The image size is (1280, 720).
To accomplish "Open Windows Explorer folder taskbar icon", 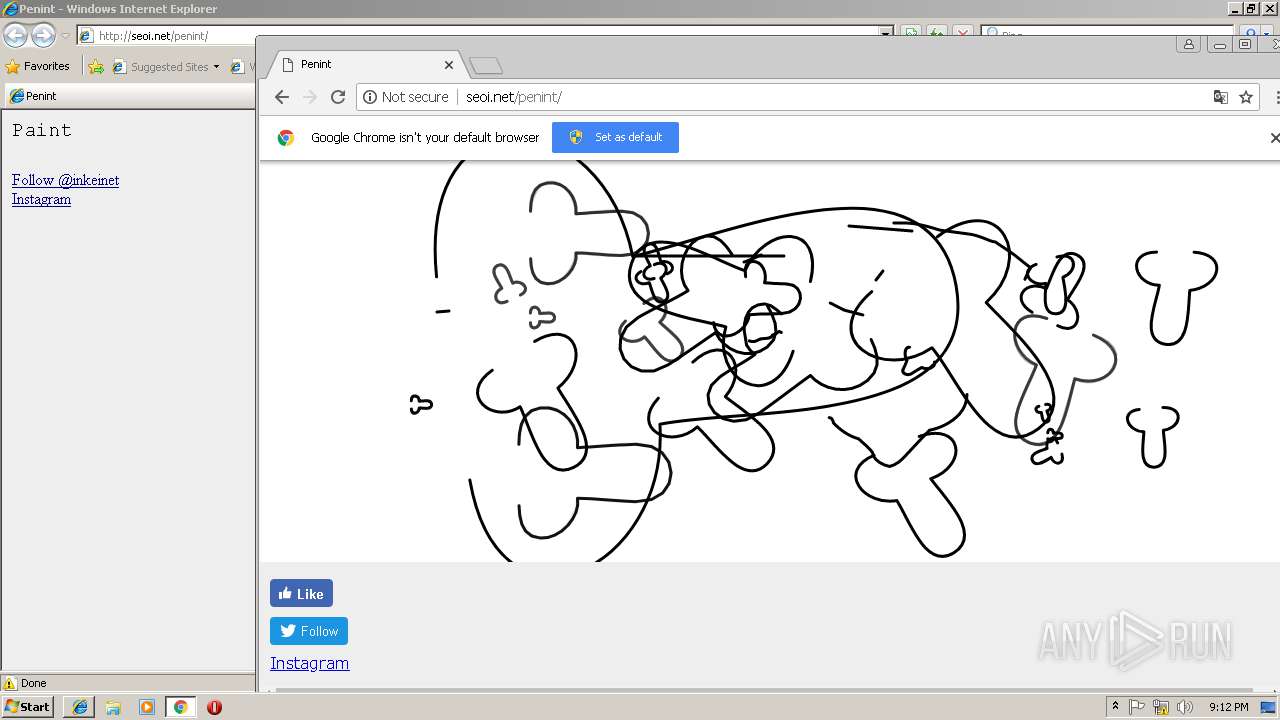I will tap(113, 707).
